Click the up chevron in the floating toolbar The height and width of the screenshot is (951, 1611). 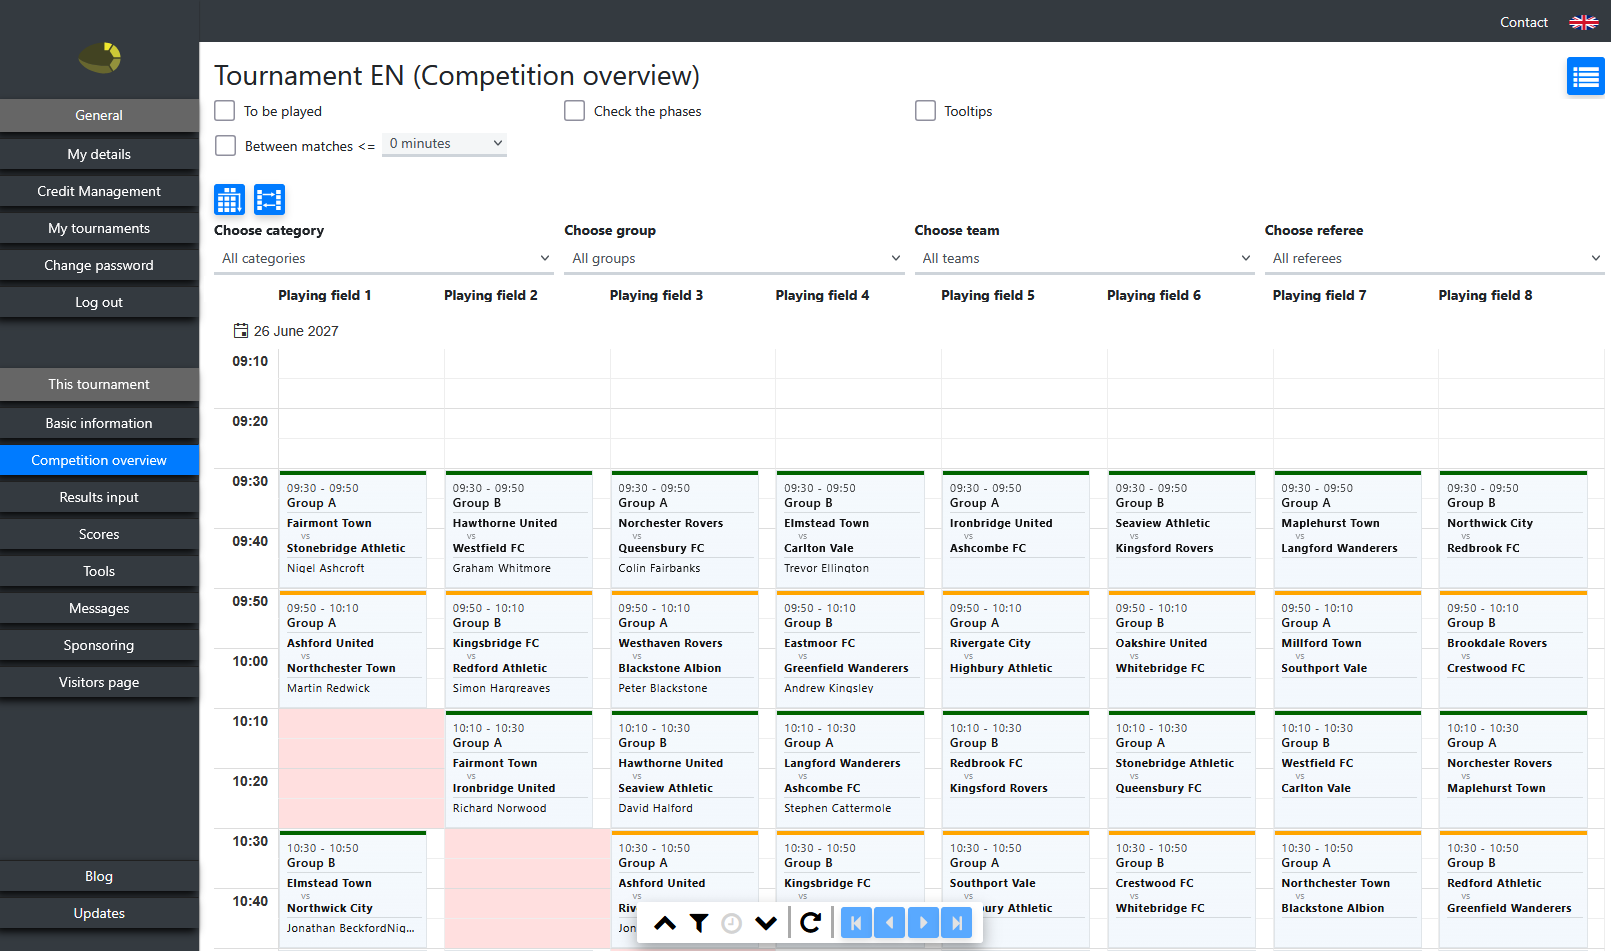(x=665, y=923)
